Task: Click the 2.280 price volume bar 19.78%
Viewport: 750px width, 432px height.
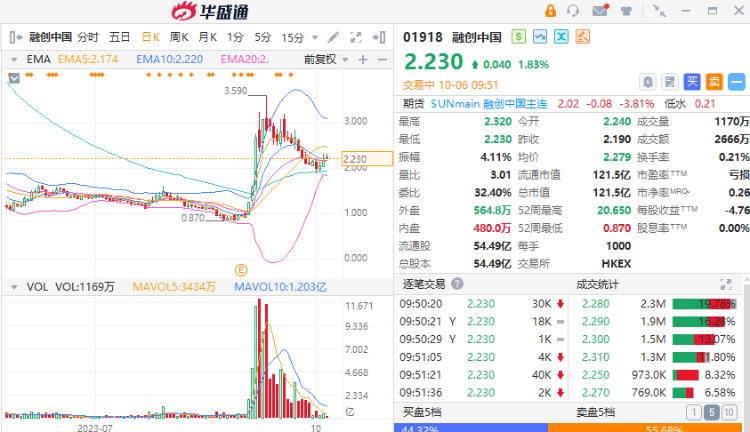Action: pyautogui.click(x=704, y=304)
